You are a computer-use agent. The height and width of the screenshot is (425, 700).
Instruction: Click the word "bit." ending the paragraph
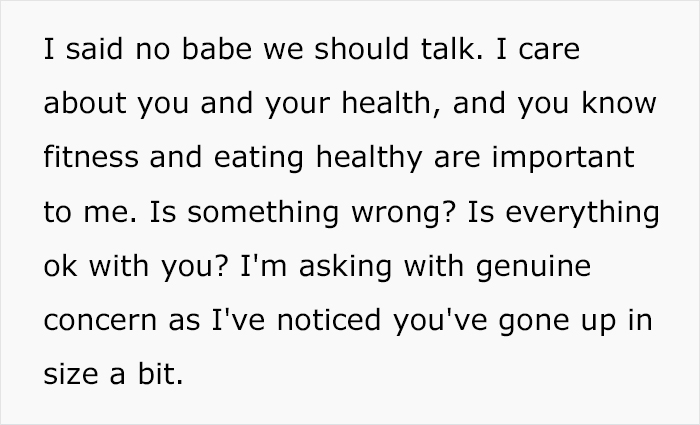coord(161,373)
